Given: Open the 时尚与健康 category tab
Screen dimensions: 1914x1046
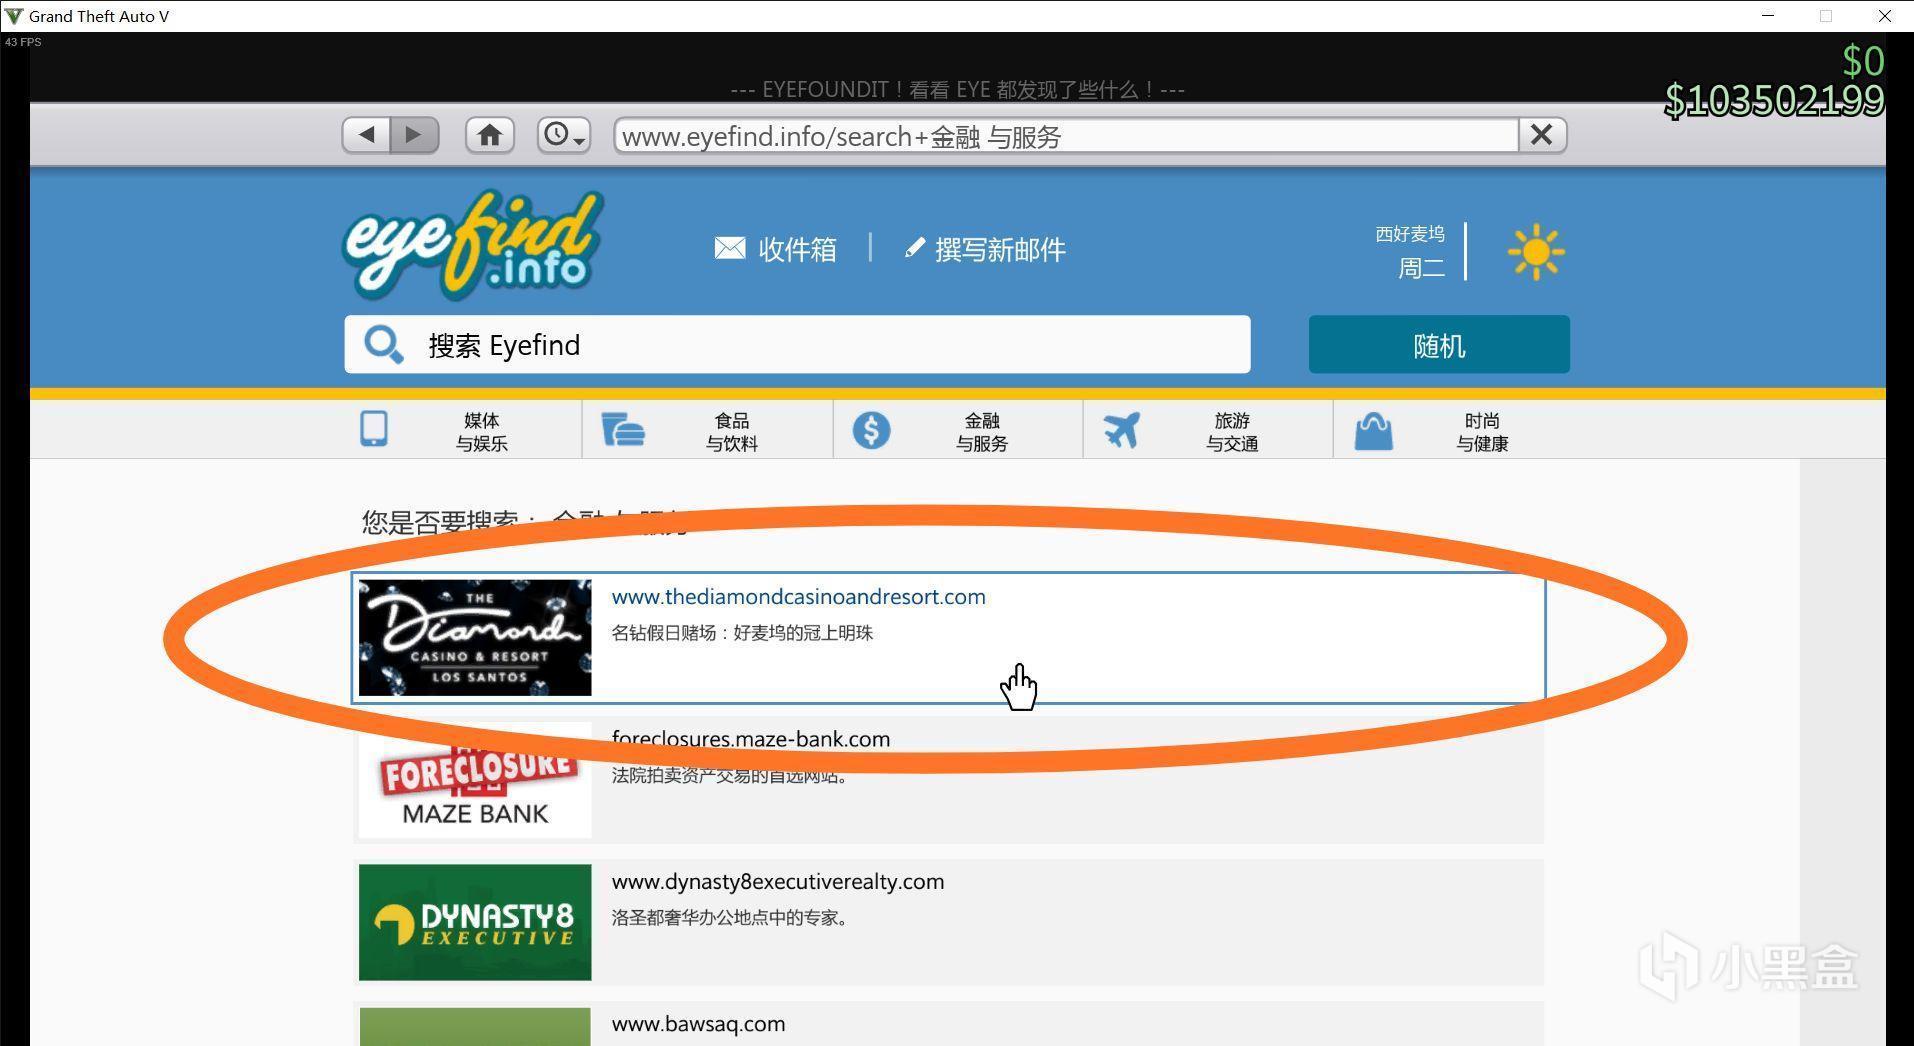Looking at the screenshot, I should click(x=1457, y=431).
